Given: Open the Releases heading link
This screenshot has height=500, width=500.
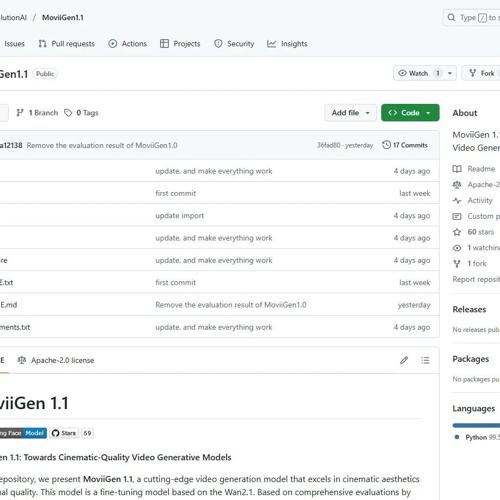Looking at the screenshot, I should [469, 310].
